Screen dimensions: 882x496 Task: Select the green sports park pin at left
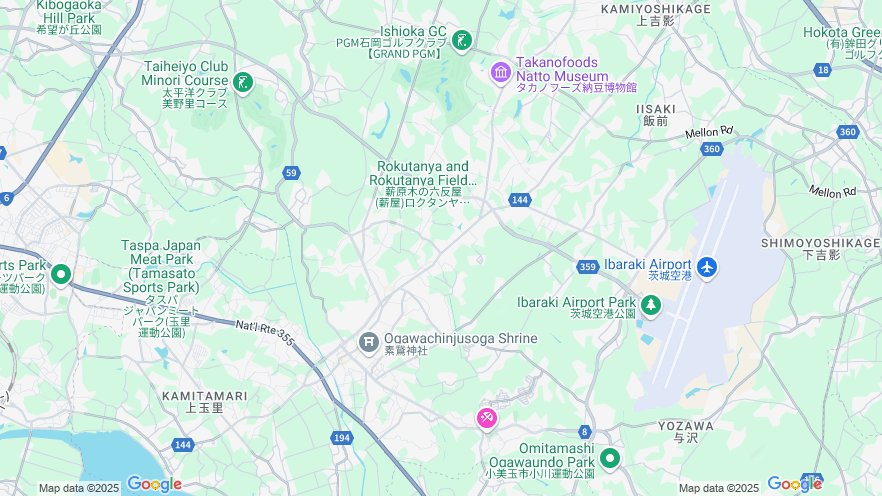click(61, 275)
